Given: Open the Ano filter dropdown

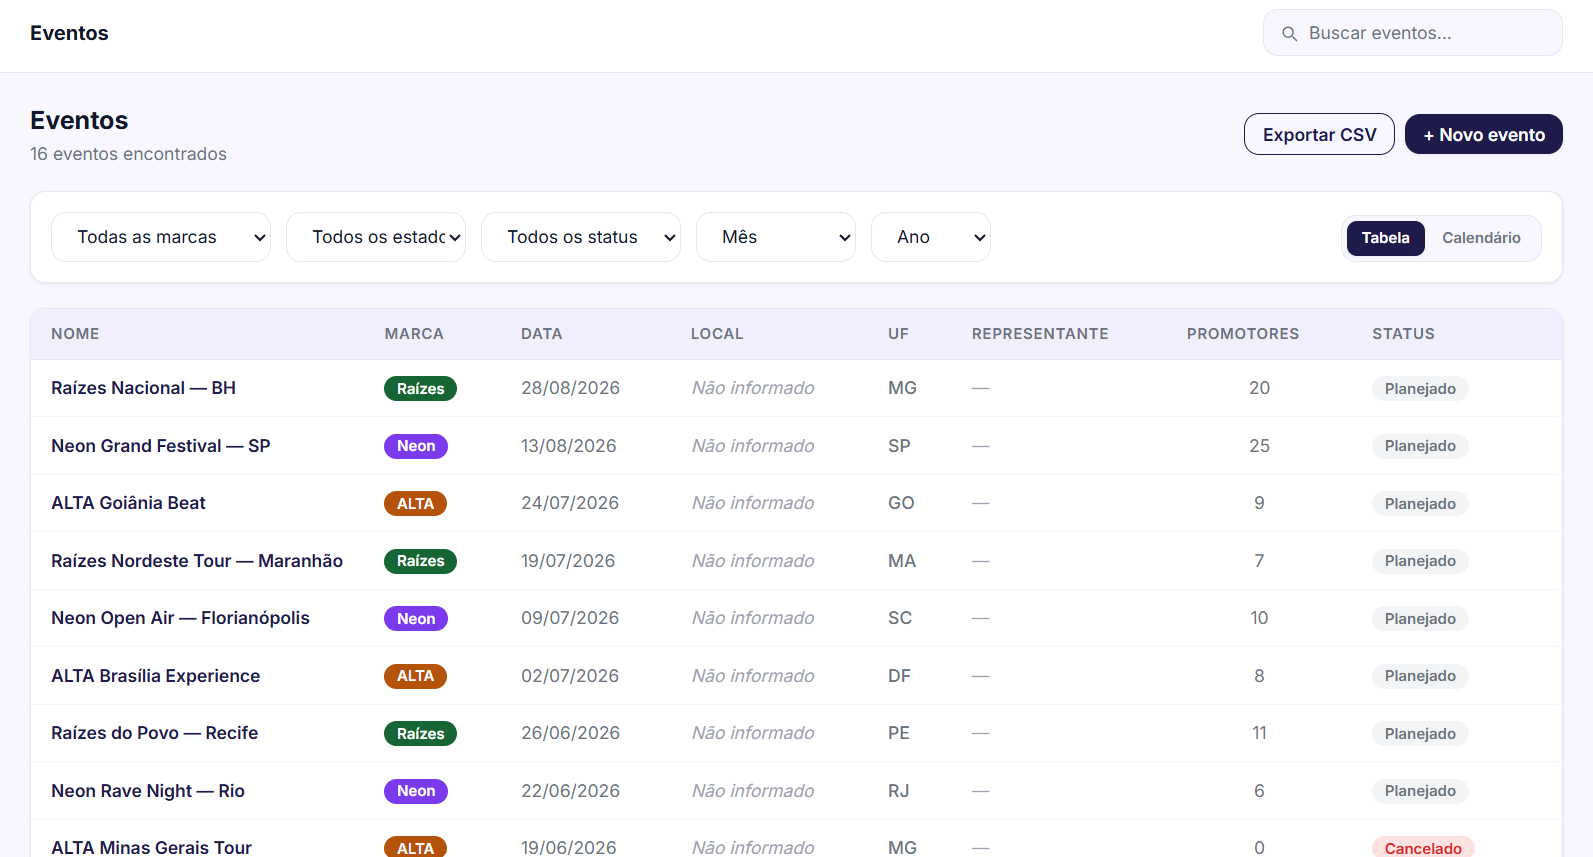Looking at the screenshot, I should (931, 237).
